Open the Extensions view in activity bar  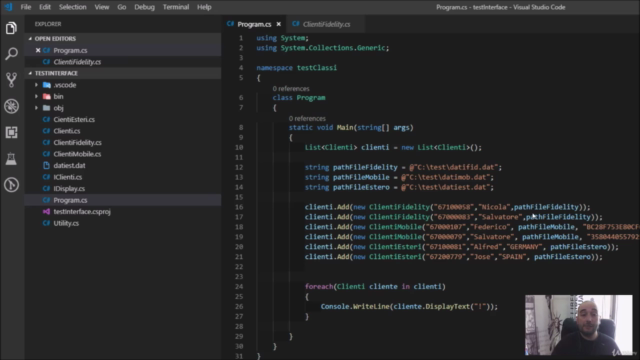(11, 132)
